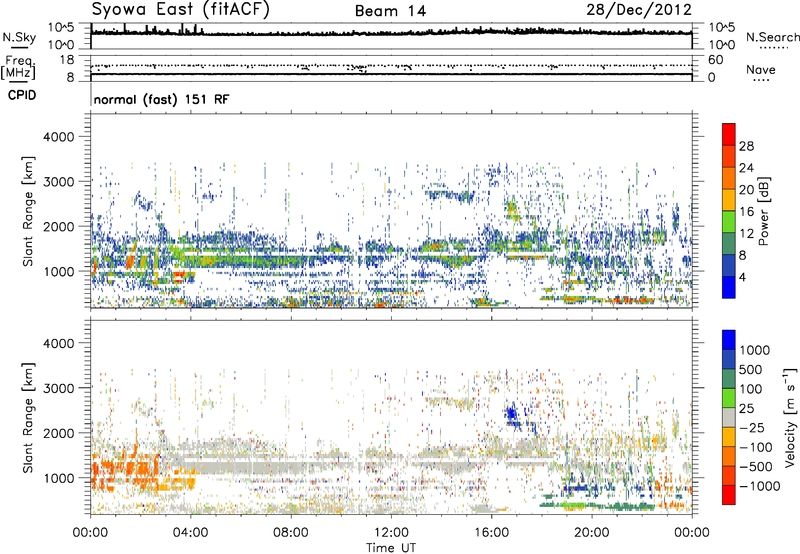Click the "12" label on the Power colorbar
800x554 pixels.
746,234
